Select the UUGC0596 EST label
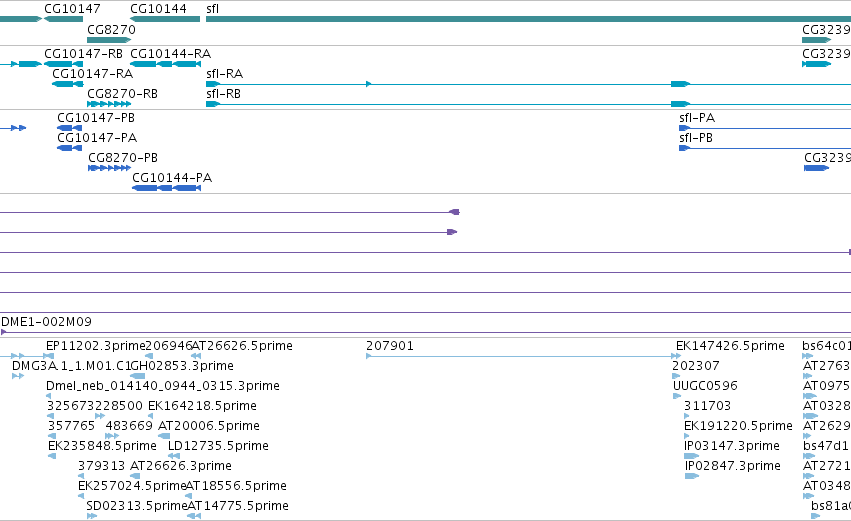The width and height of the screenshot is (851, 521). point(705,385)
